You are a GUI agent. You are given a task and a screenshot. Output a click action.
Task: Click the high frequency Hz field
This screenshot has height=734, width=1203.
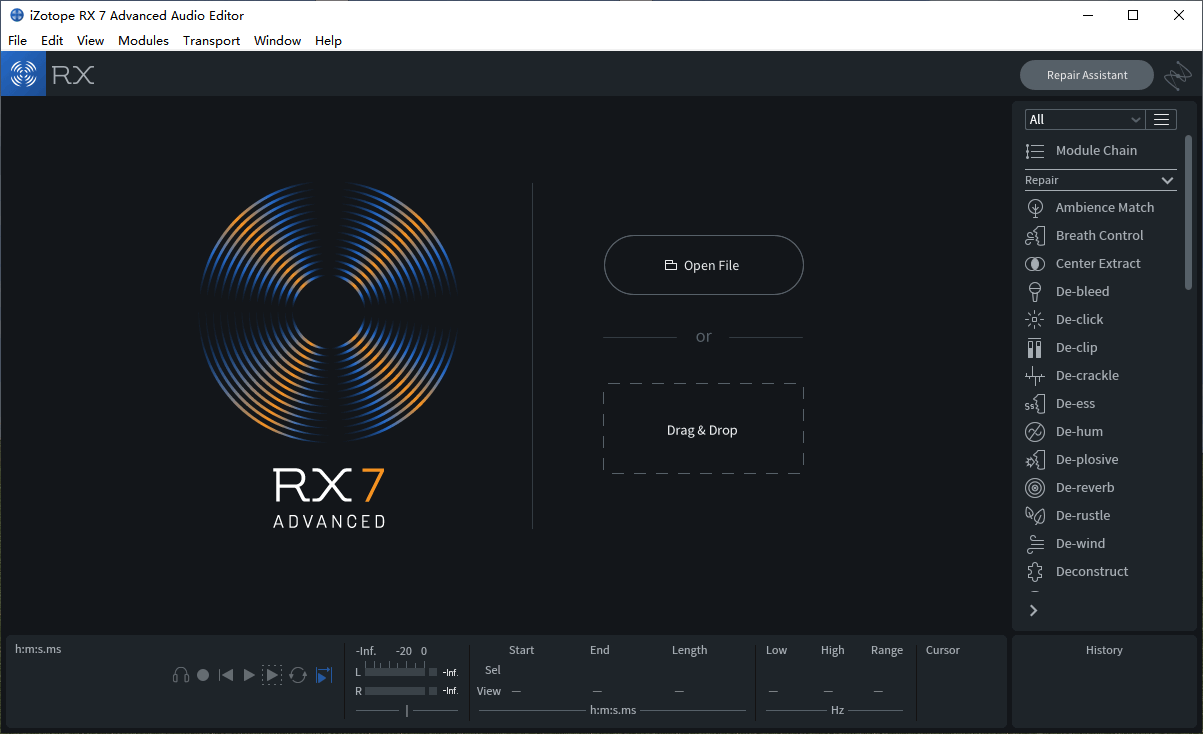(828, 691)
